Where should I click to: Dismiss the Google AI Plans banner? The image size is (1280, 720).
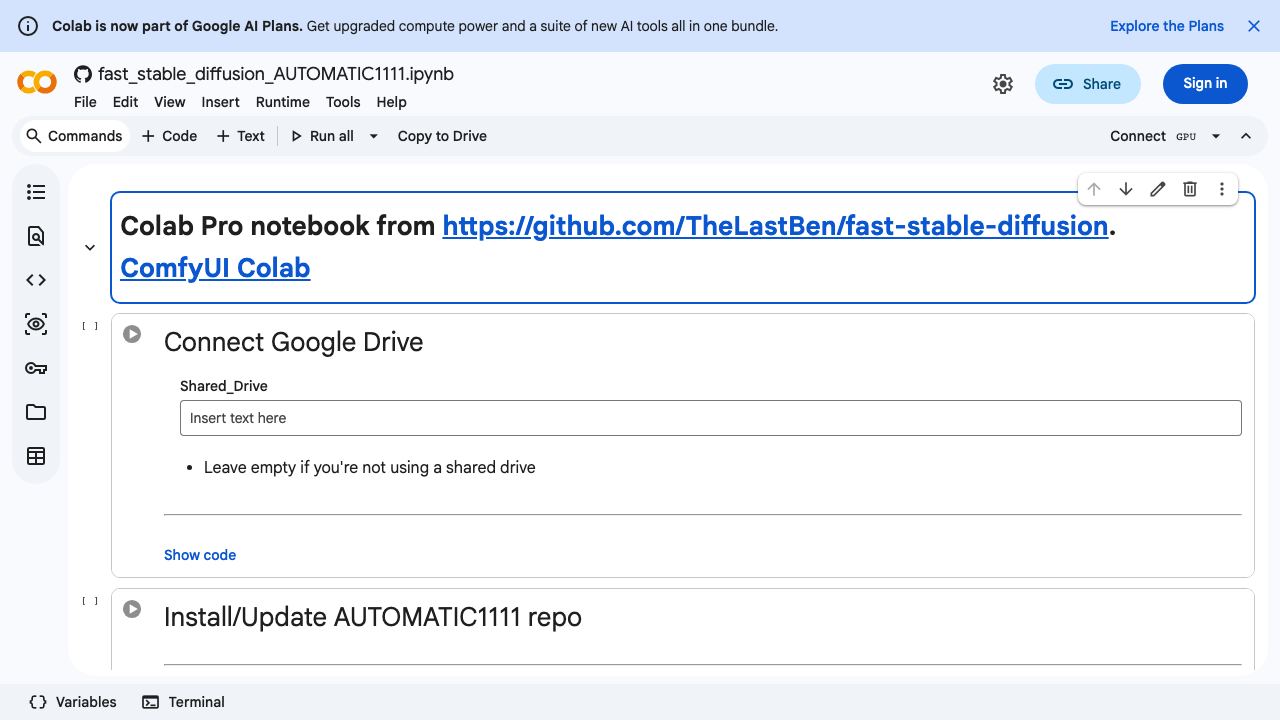click(x=1254, y=26)
